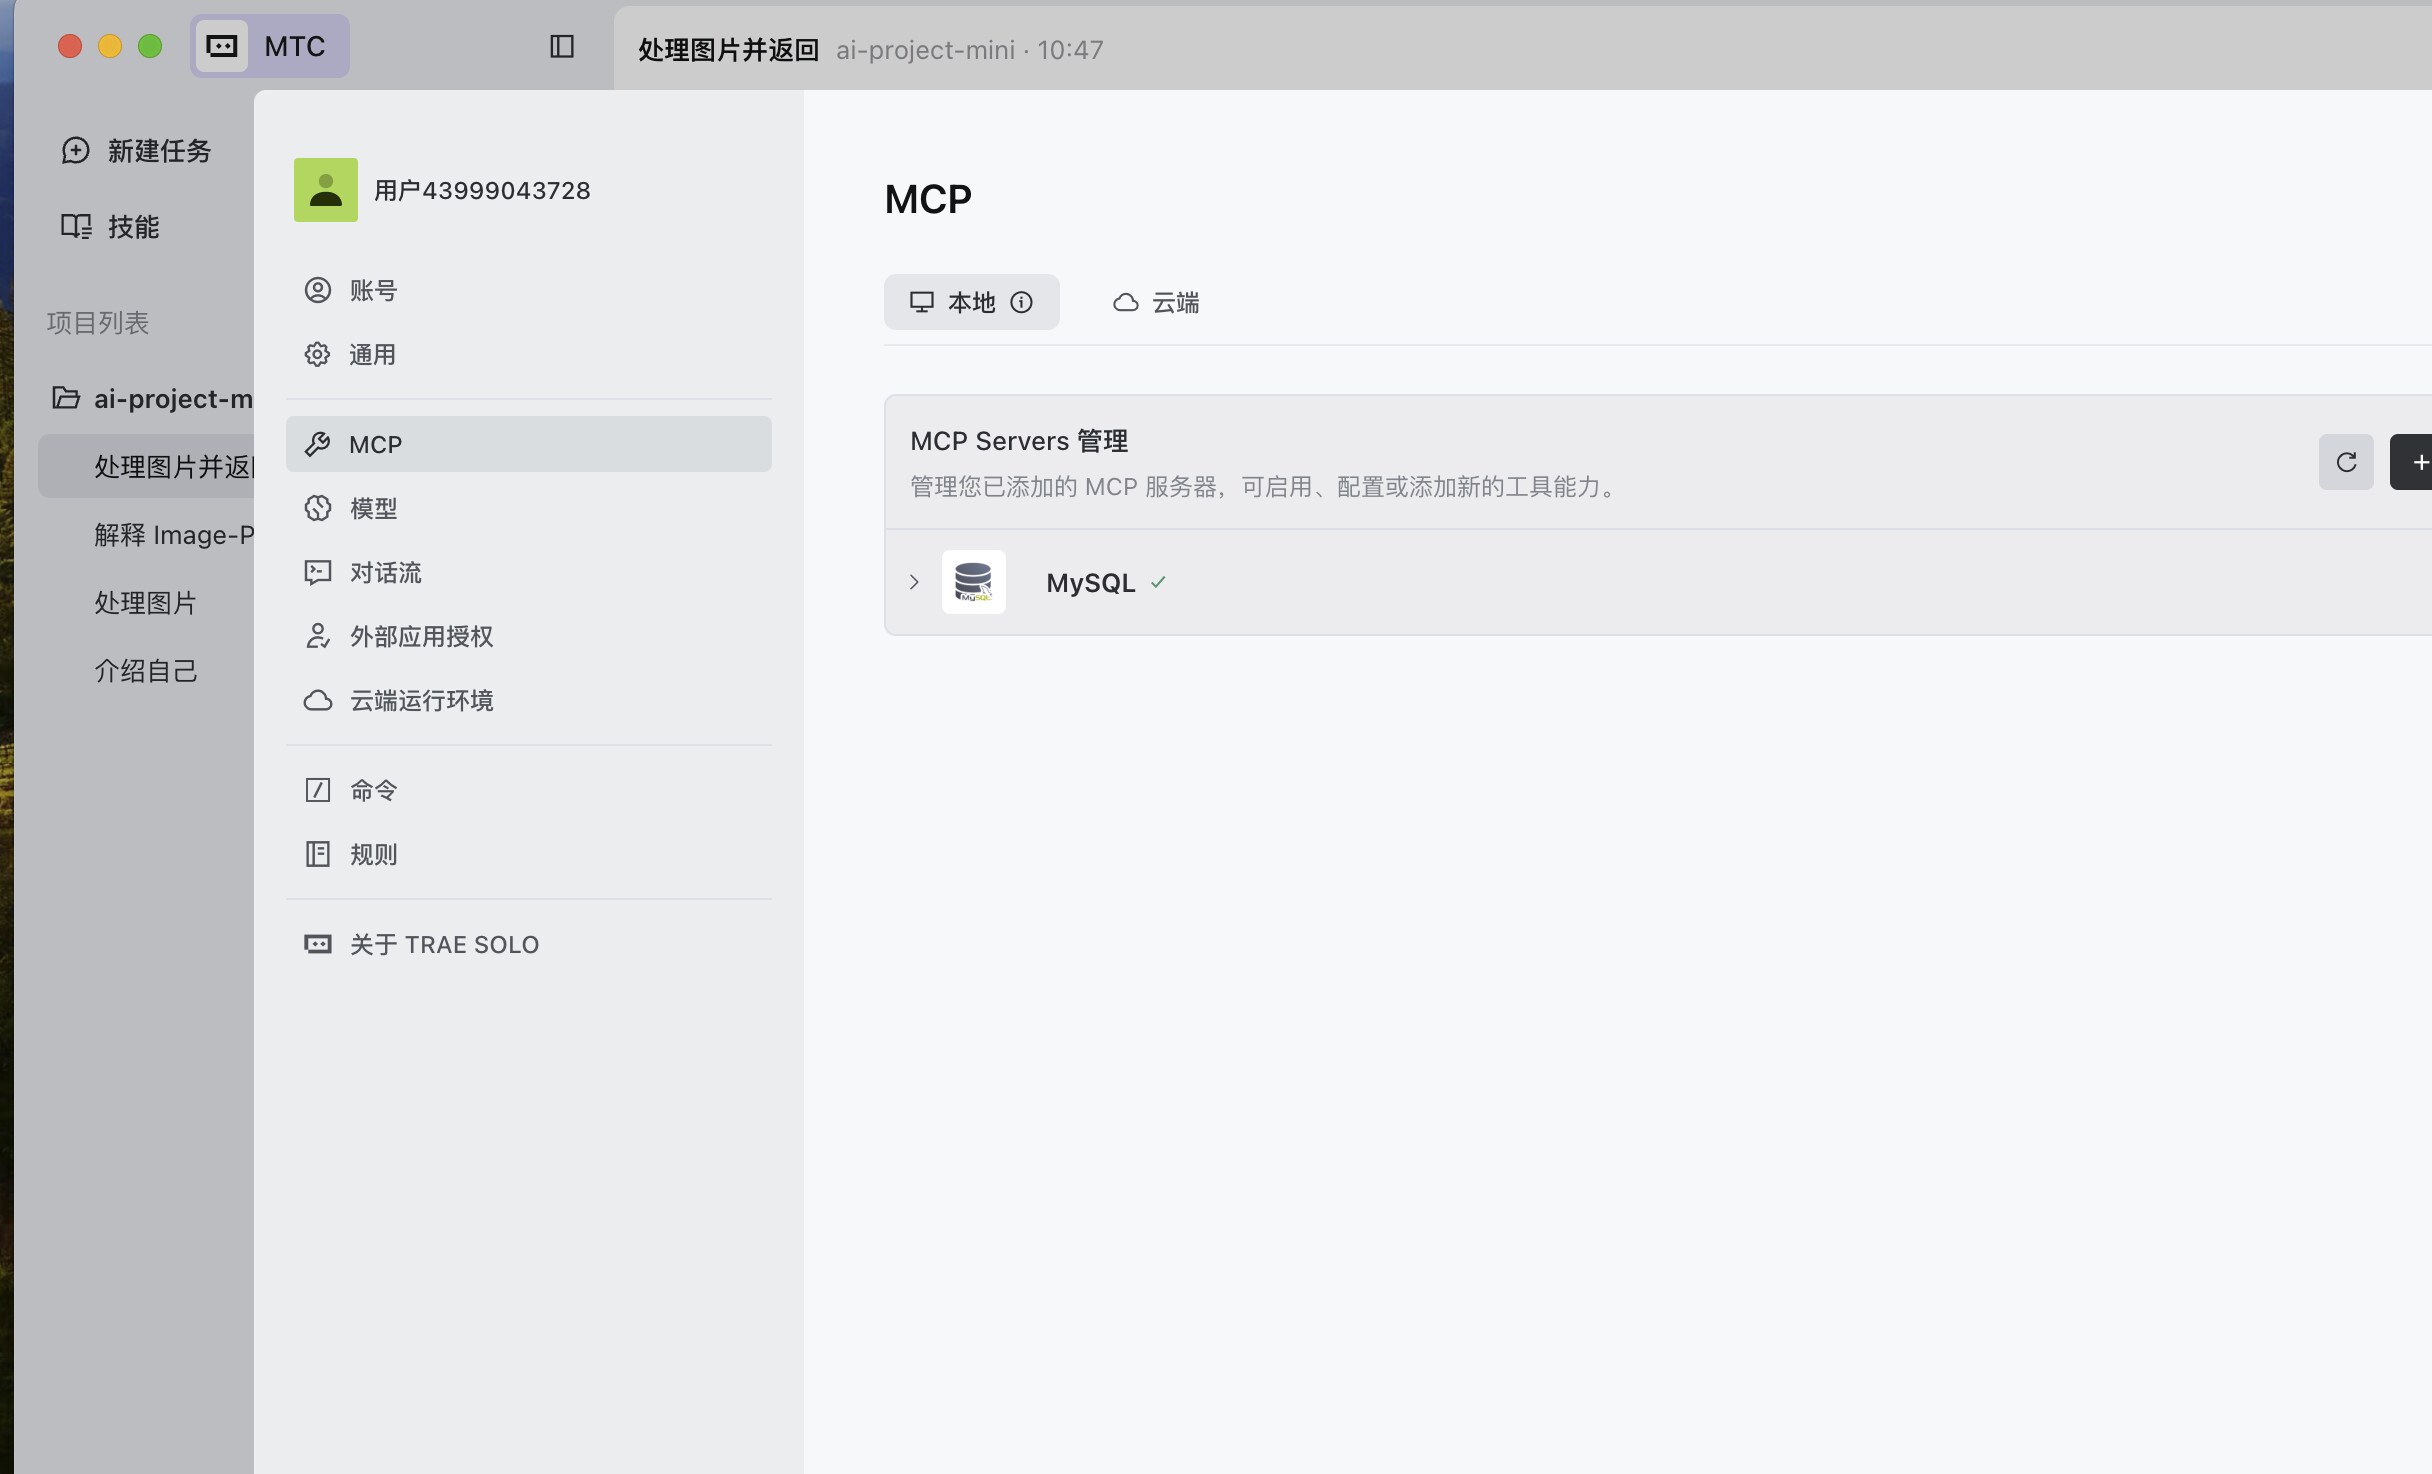Click the MySQL database icon
Image resolution: width=2432 pixels, height=1474 pixels.
pos(973,582)
